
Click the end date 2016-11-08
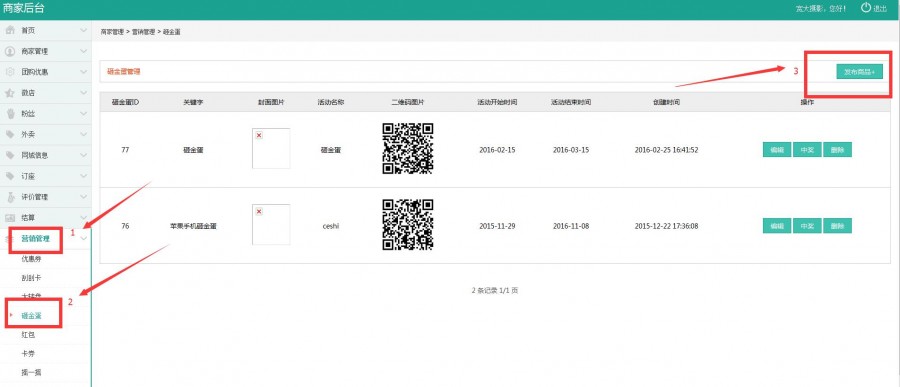[x=571, y=226]
